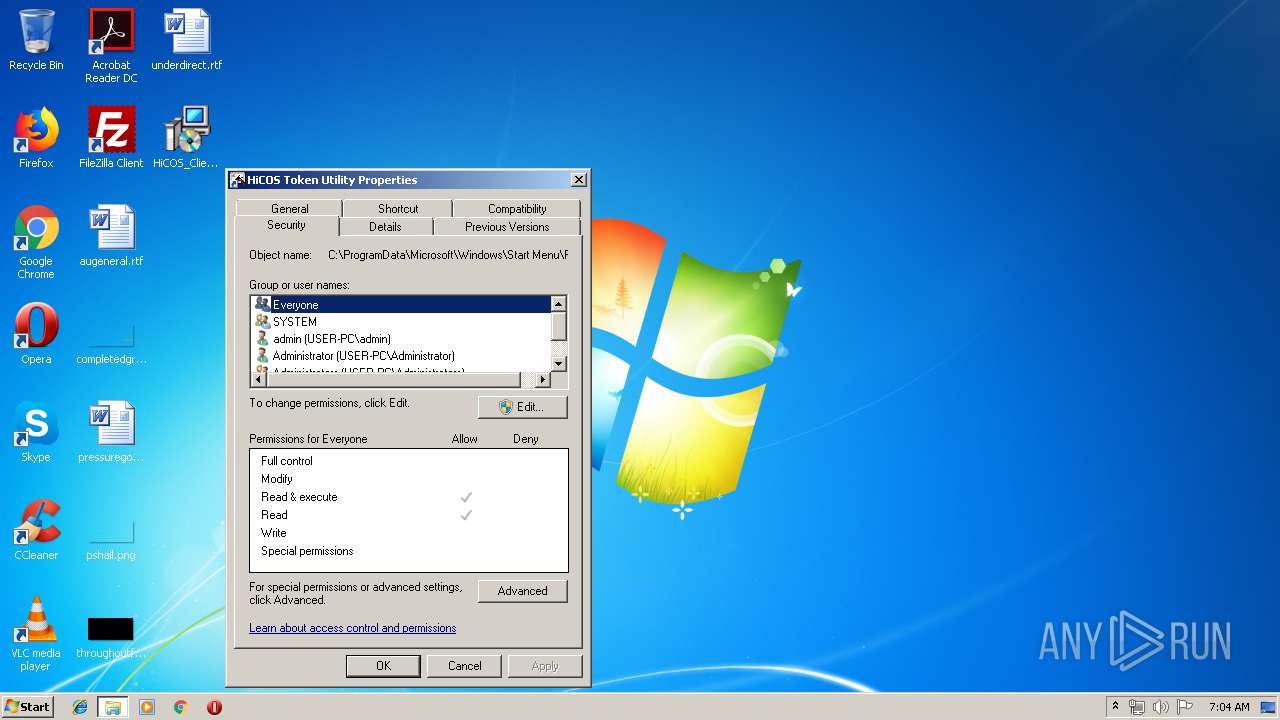Image resolution: width=1280 pixels, height=720 pixels.
Task: Click the Start button
Action: 28,707
